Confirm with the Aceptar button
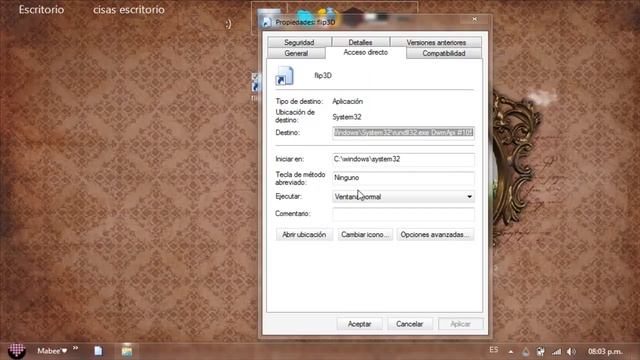The width and height of the screenshot is (640, 360). coord(359,324)
